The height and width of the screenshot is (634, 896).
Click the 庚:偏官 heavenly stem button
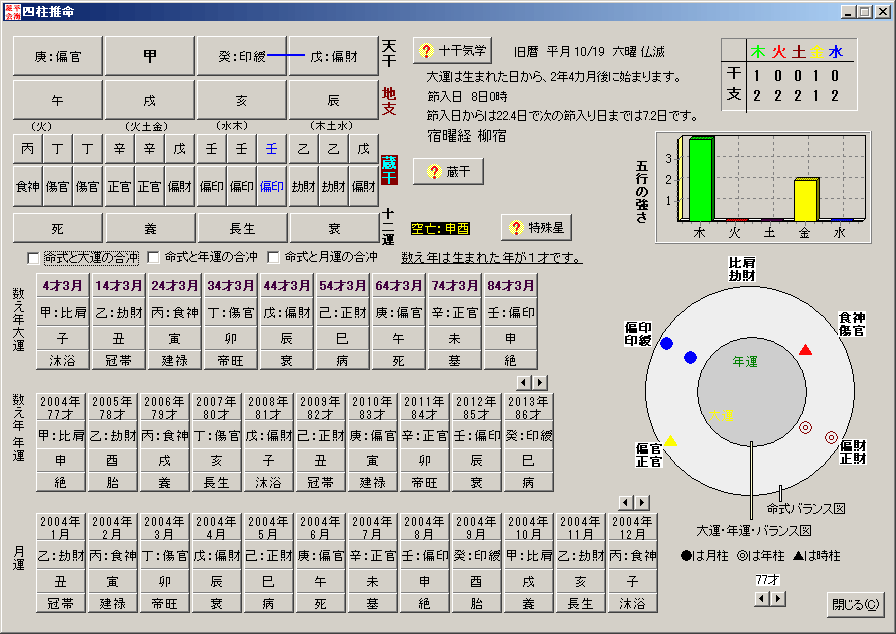pyautogui.click(x=58, y=56)
